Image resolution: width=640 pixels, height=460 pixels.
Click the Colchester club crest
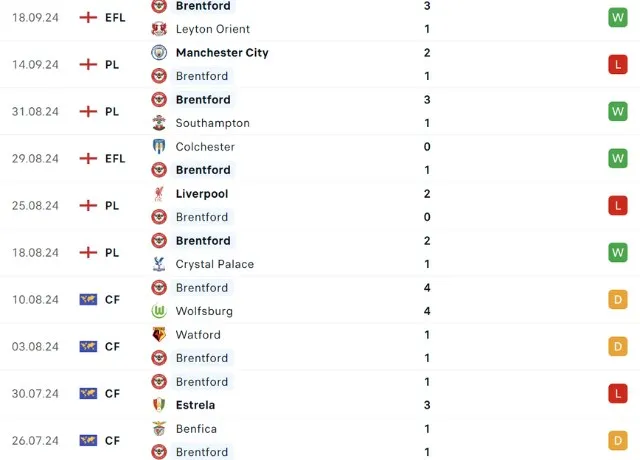pos(159,147)
